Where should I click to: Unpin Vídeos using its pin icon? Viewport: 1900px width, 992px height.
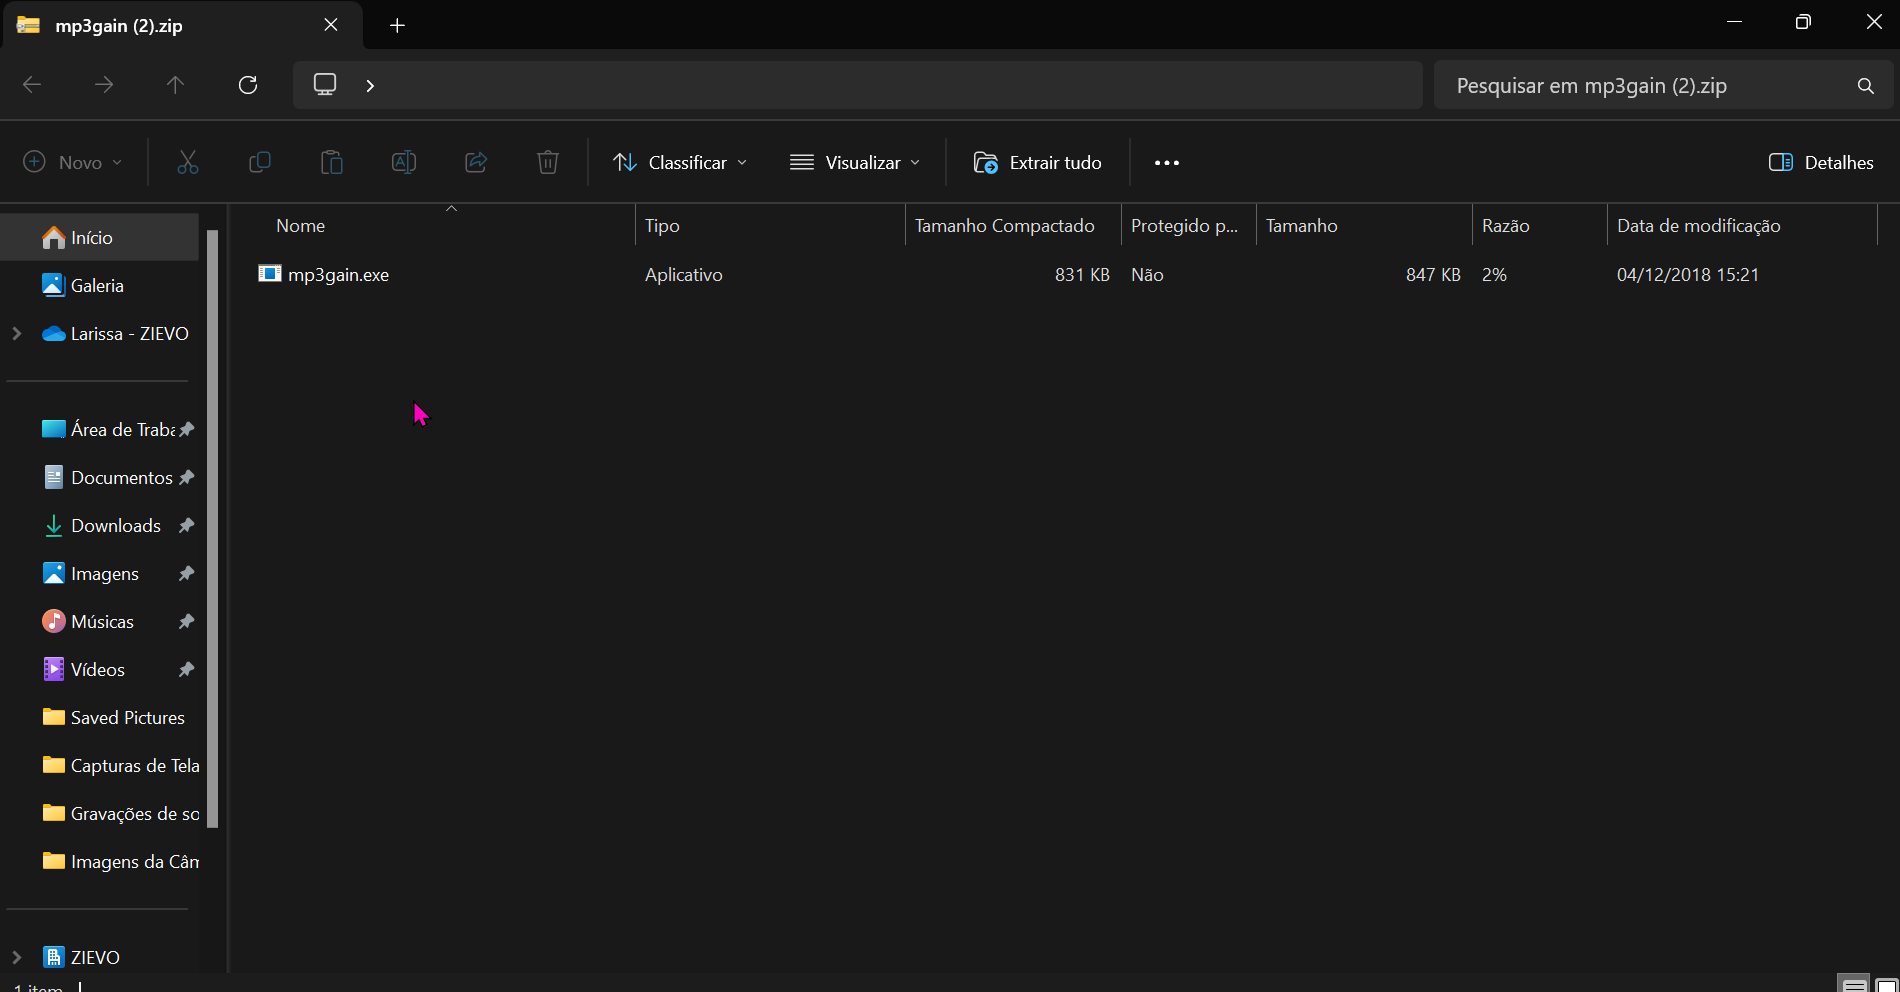coord(186,669)
